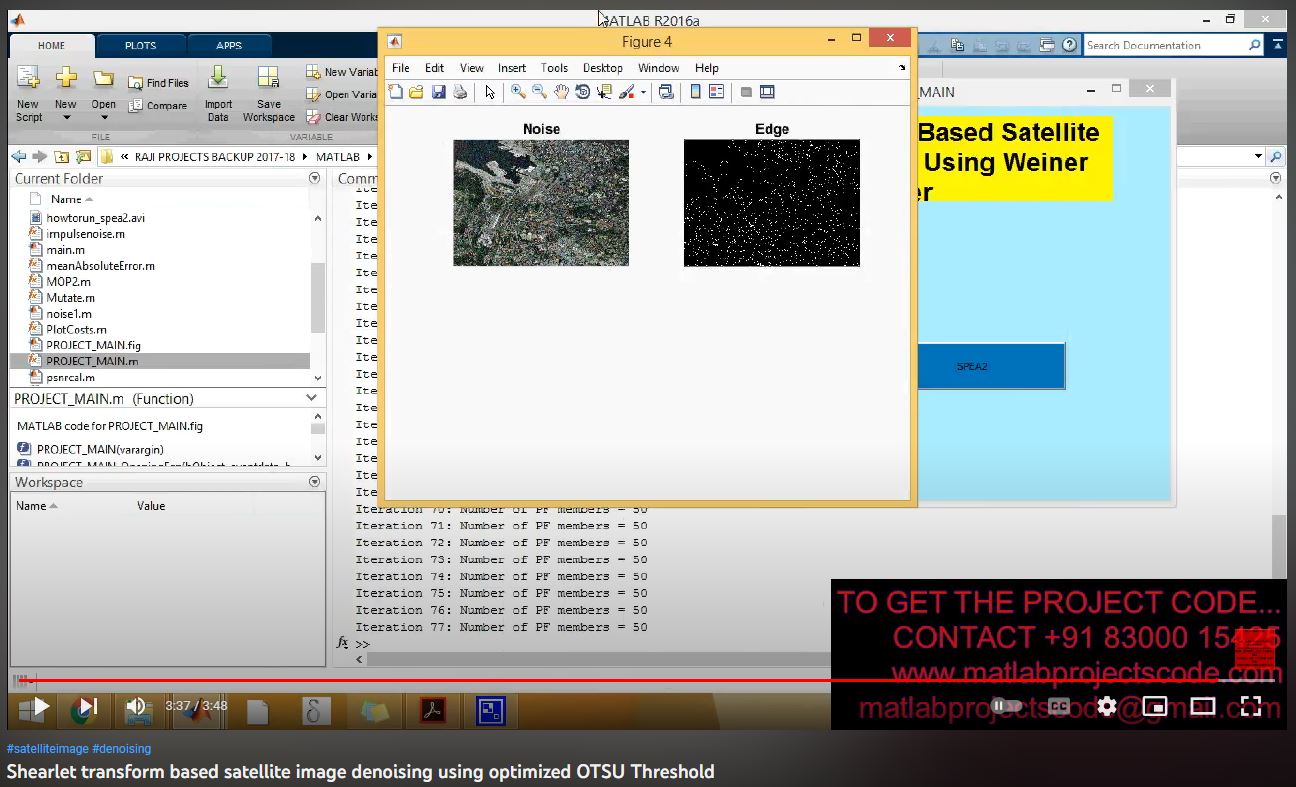Select the Pan hand tool
This screenshot has height=787, width=1296.
561,92
